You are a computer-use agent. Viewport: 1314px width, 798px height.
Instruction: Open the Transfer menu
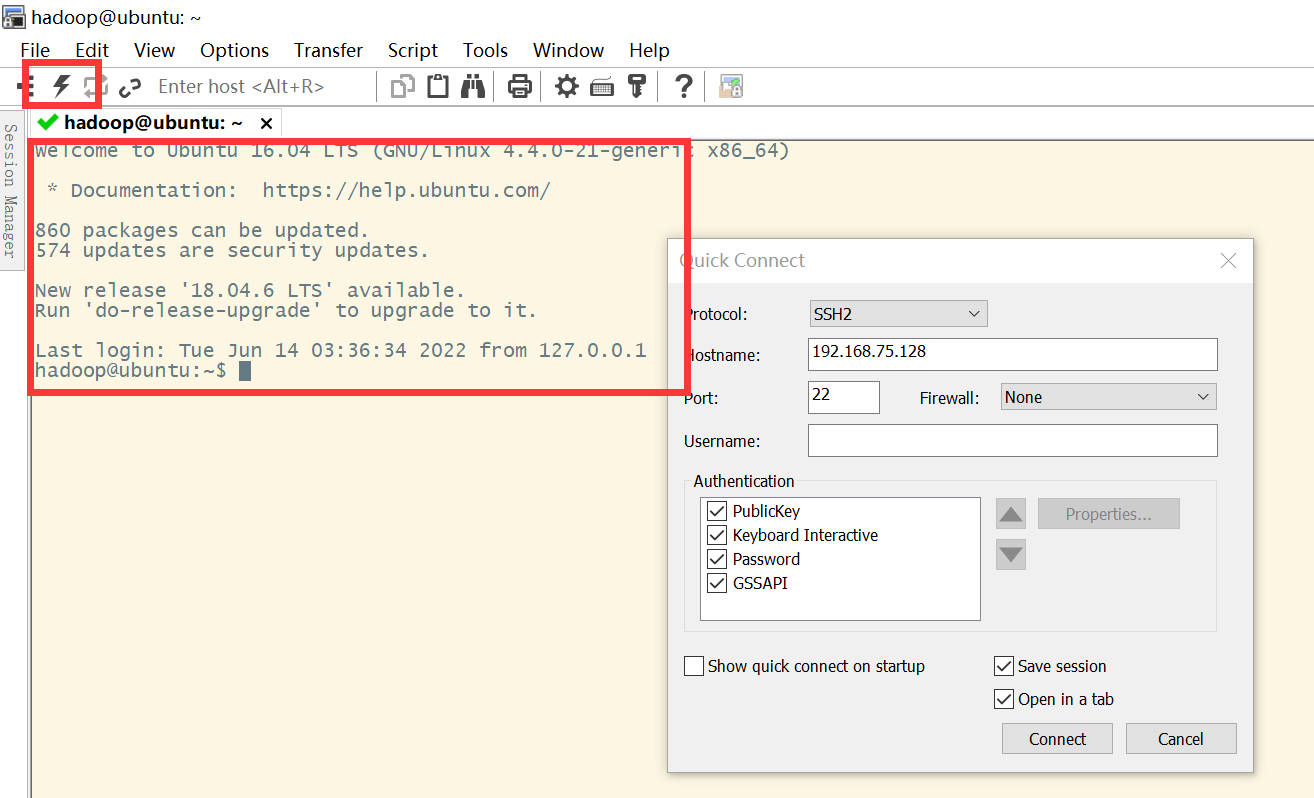click(x=328, y=50)
